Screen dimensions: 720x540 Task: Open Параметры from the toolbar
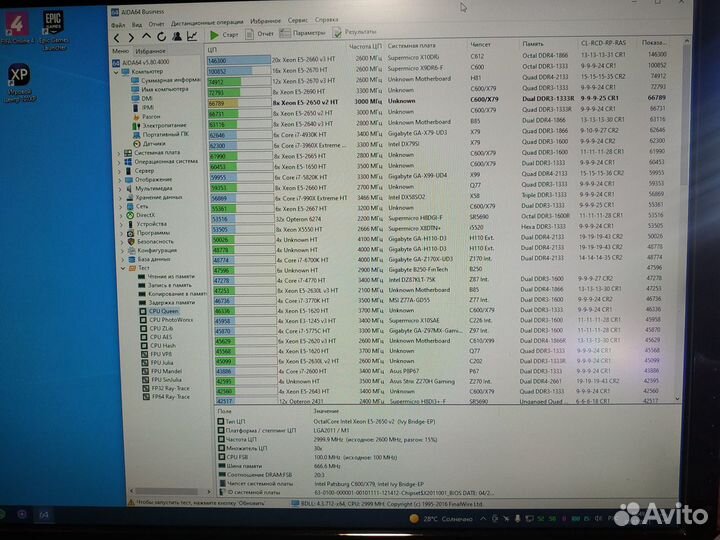303,33
